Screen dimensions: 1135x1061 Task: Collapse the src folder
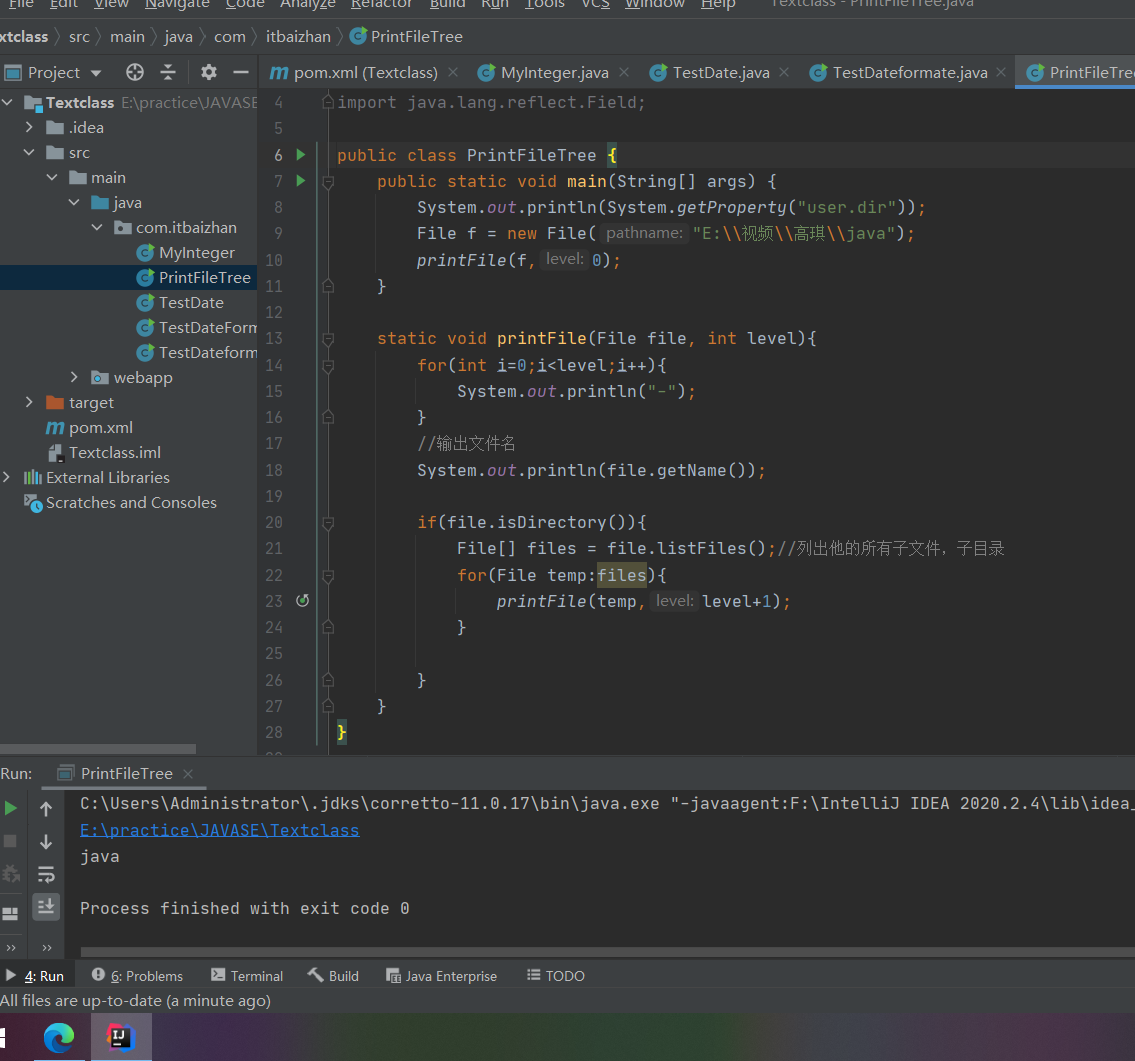click(x=30, y=153)
